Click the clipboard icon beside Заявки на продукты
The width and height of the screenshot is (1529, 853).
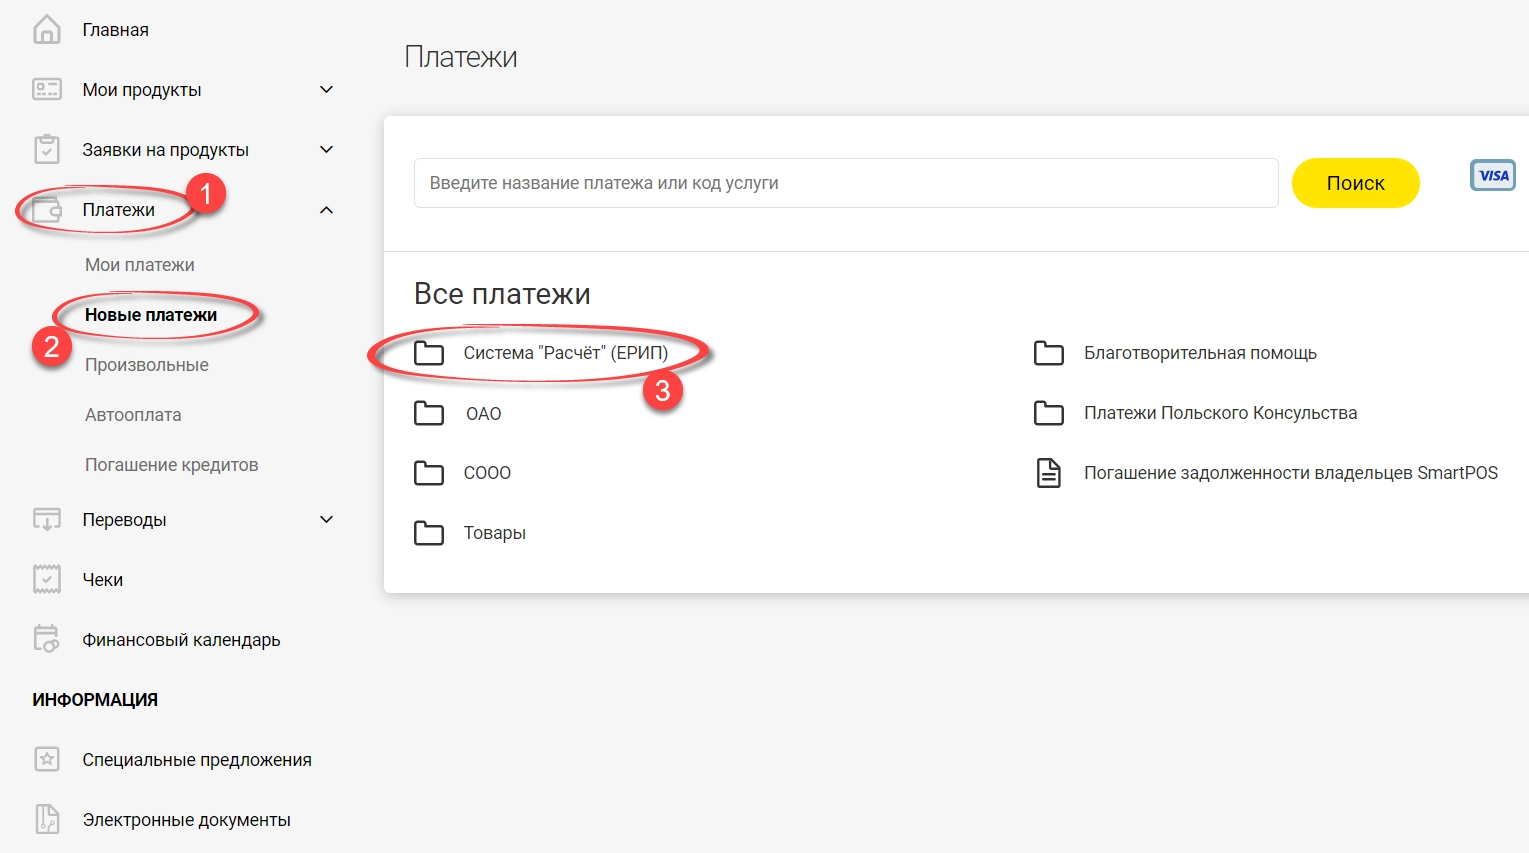pyautogui.click(x=47, y=150)
